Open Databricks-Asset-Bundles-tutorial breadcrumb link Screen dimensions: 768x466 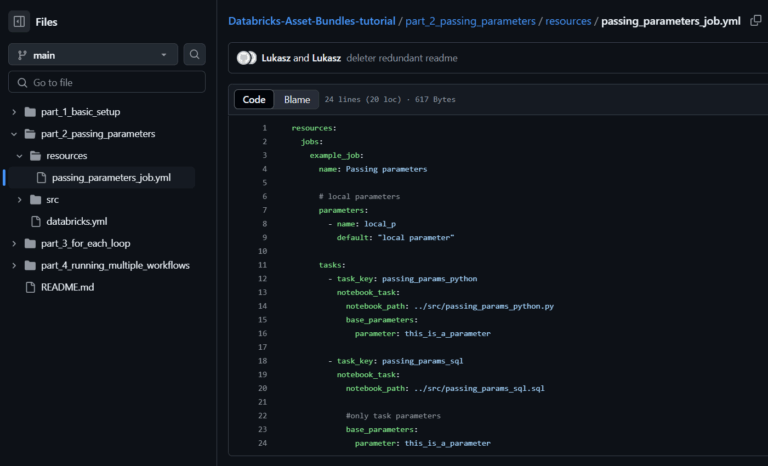312,21
